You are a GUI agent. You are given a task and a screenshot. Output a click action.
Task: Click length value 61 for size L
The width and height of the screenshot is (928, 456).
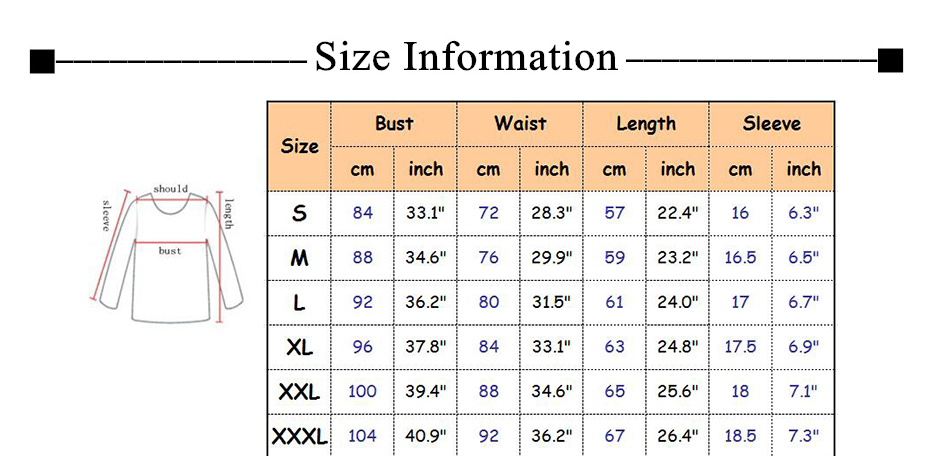tap(614, 302)
